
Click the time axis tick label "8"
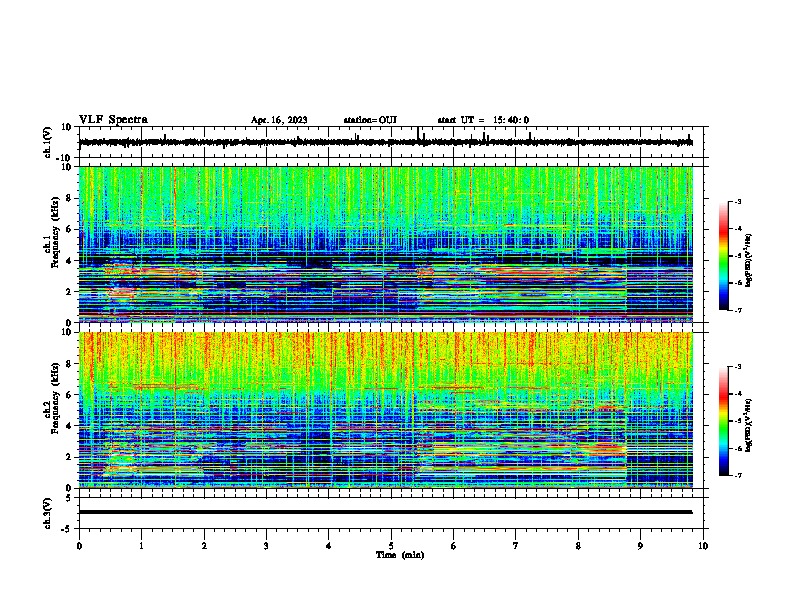point(578,546)
